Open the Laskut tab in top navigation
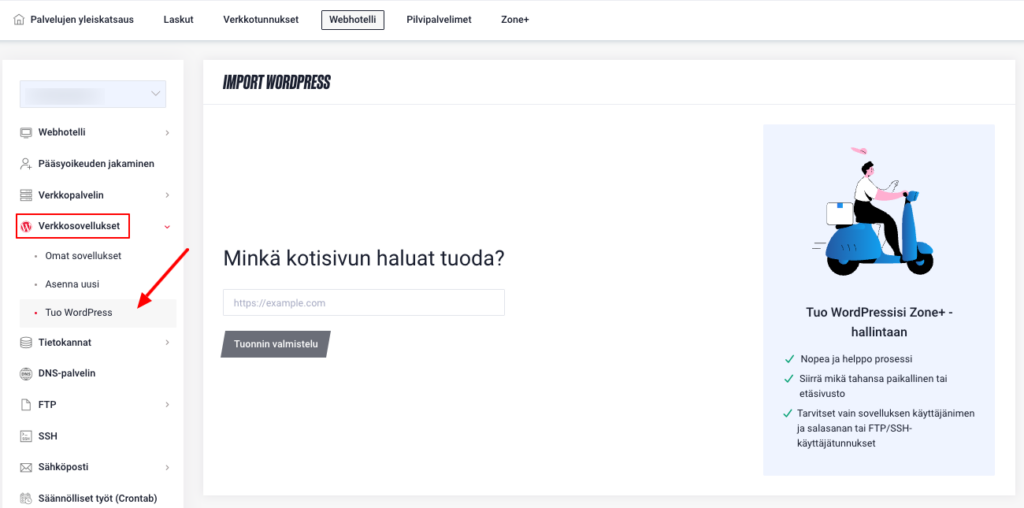 (178, 19)
